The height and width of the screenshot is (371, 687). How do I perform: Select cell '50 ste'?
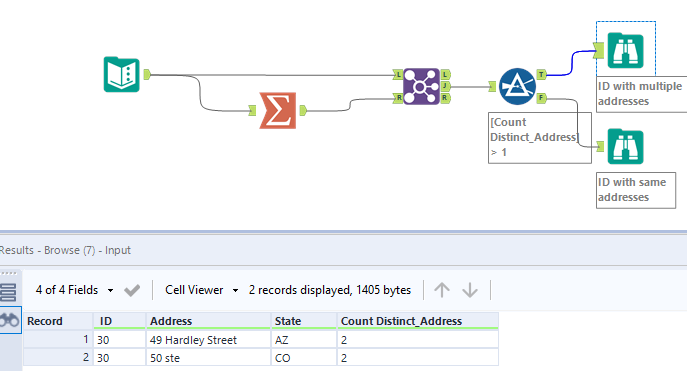[x=208, y=358]
